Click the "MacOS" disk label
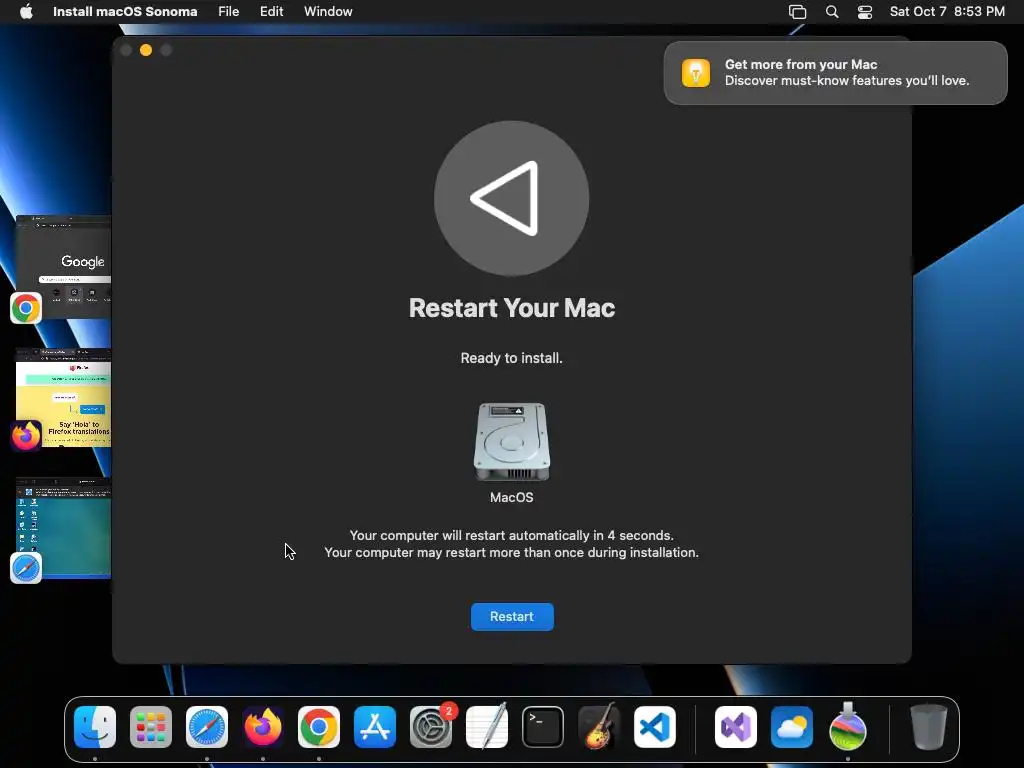The image size is (1024, 768). (x=511, y=498)
